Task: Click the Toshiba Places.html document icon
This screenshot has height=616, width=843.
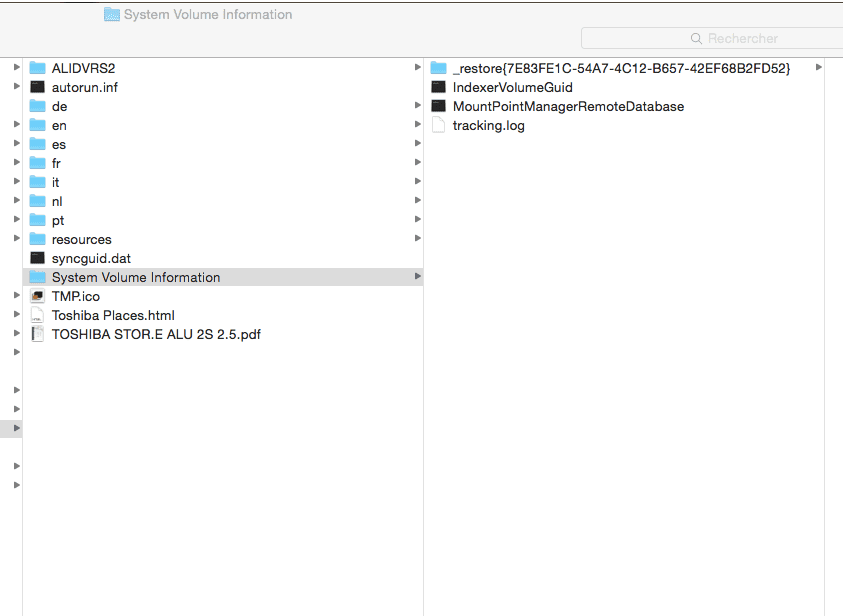Action: pos(37,316)
